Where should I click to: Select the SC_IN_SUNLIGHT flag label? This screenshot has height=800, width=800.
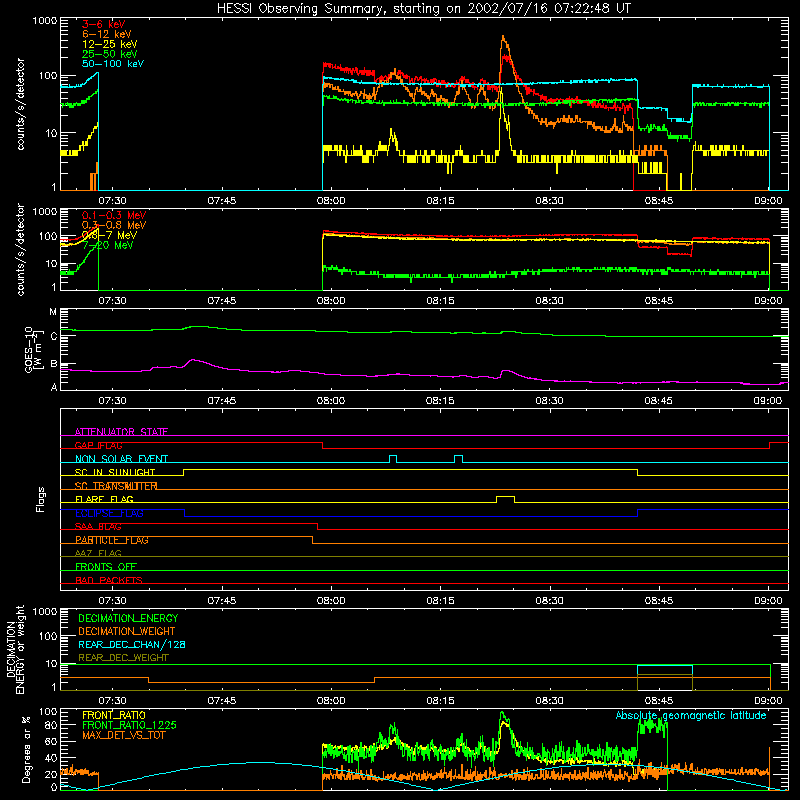115,472
